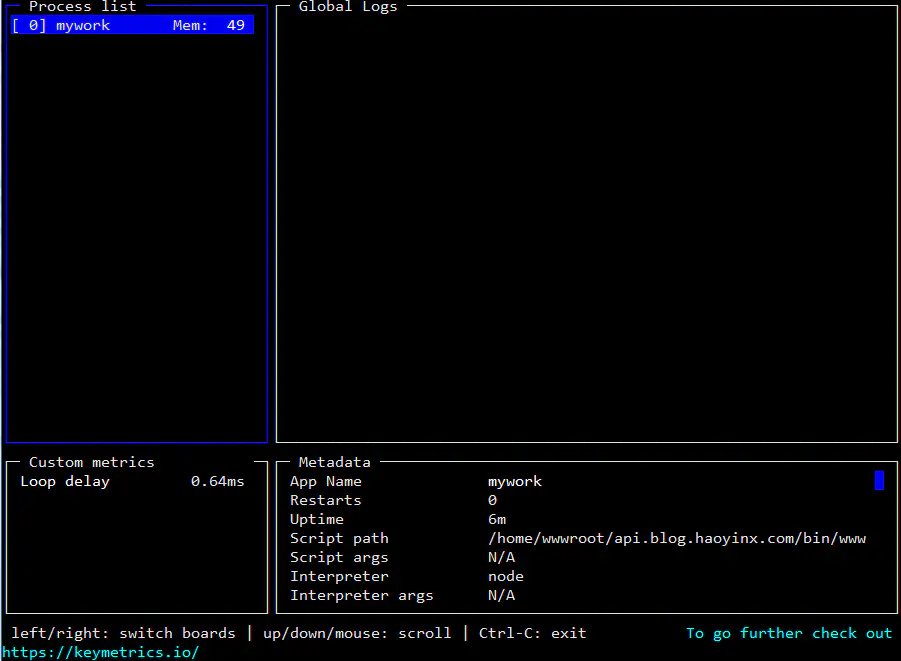Click the node interpreter value
The height and width of the screenshot is (661, 901).
(x=506, y=577)
